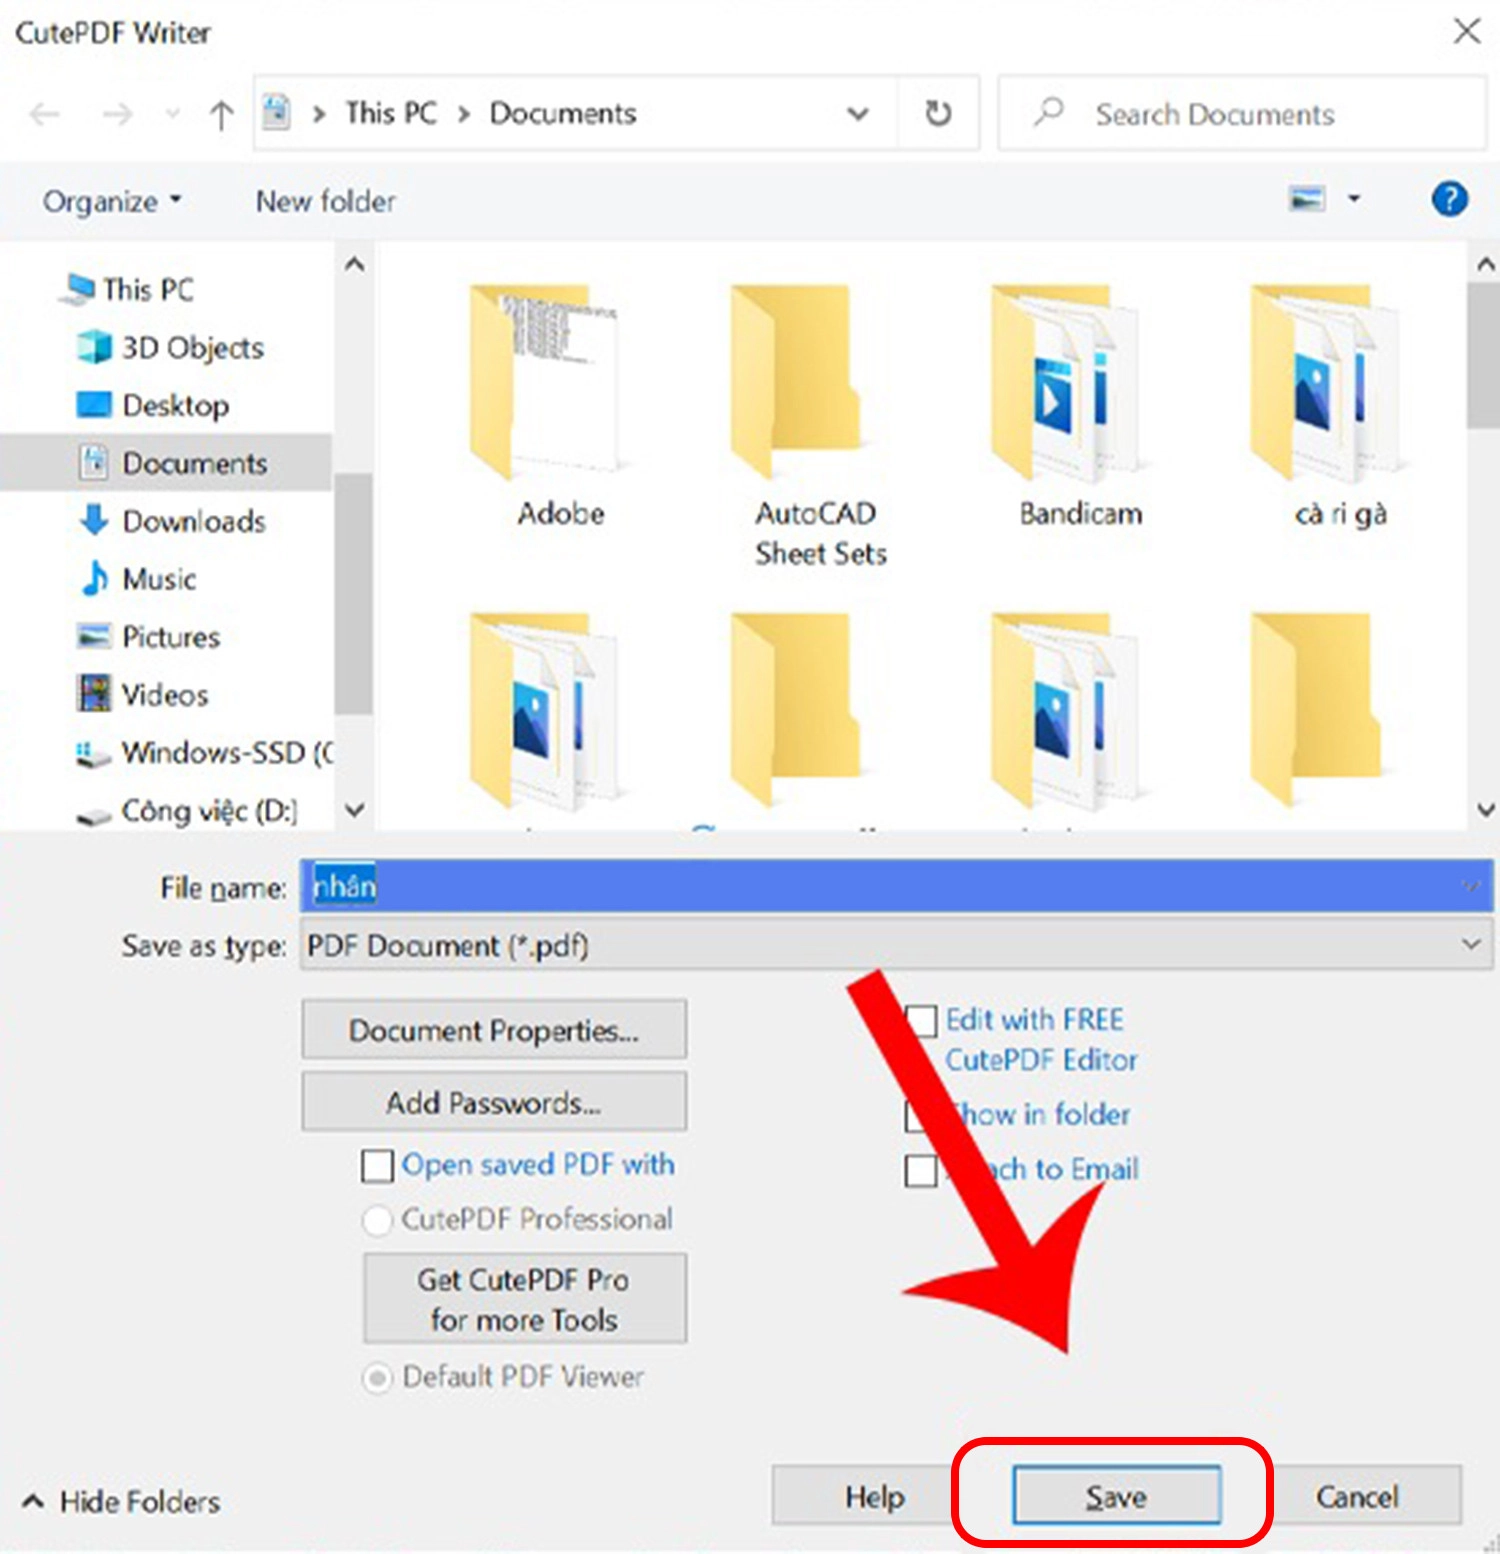Screen dimensions: 1500x1554
Task: Open Document Properties dialog
Action: (x=494, y=1029)
